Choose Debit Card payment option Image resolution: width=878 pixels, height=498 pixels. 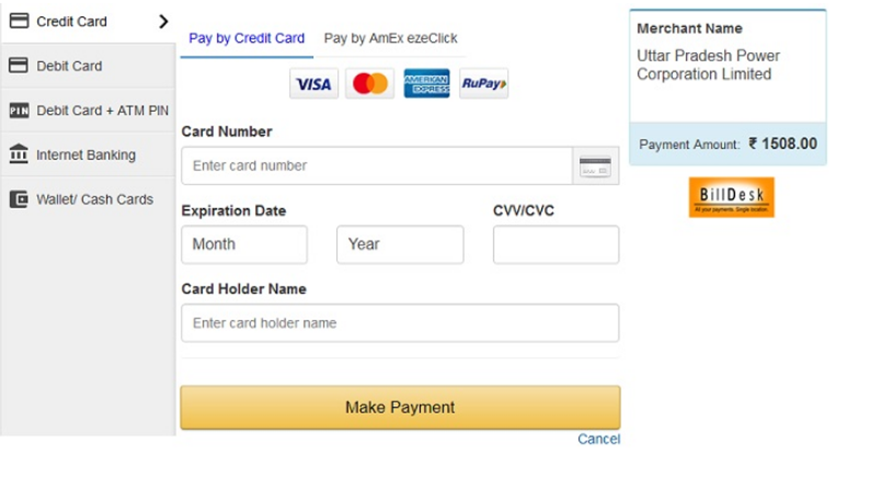[x=69, y=66]
